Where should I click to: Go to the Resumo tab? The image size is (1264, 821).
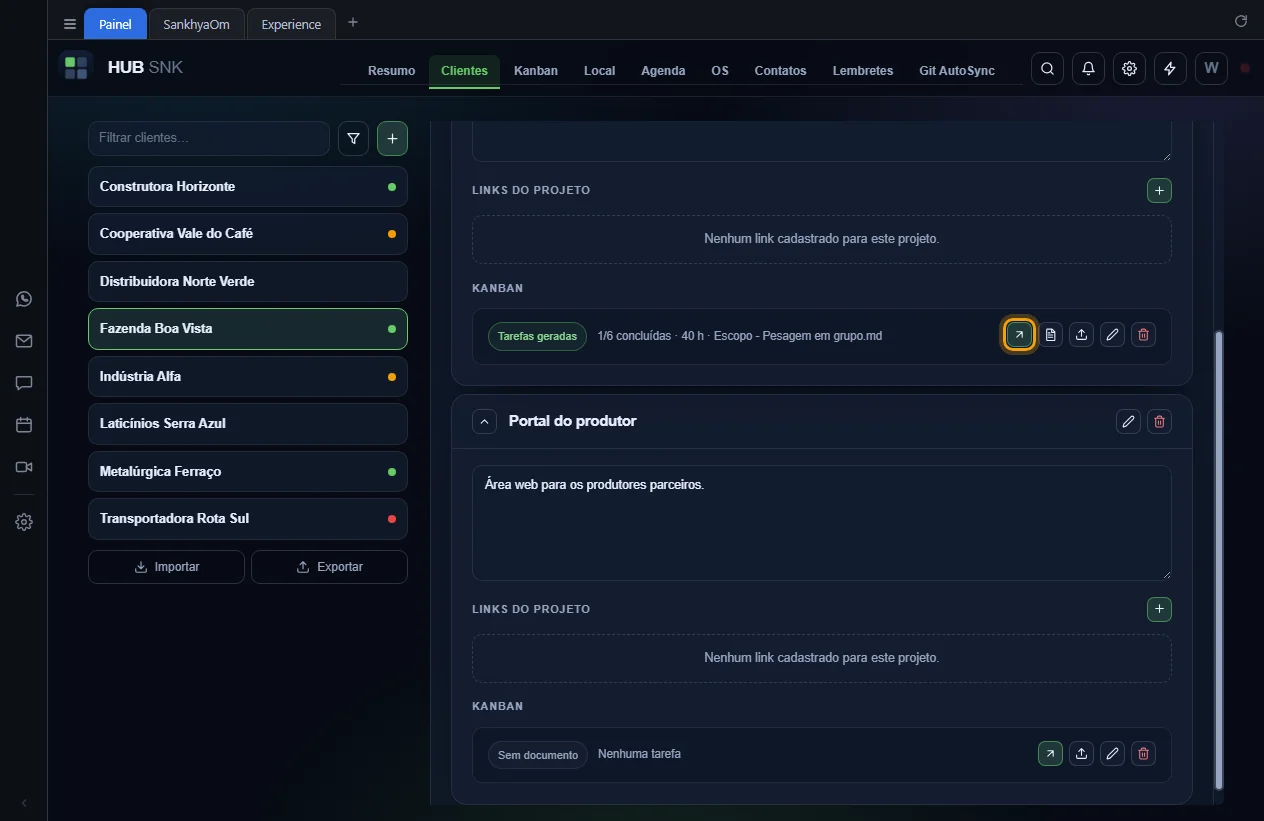391,71
